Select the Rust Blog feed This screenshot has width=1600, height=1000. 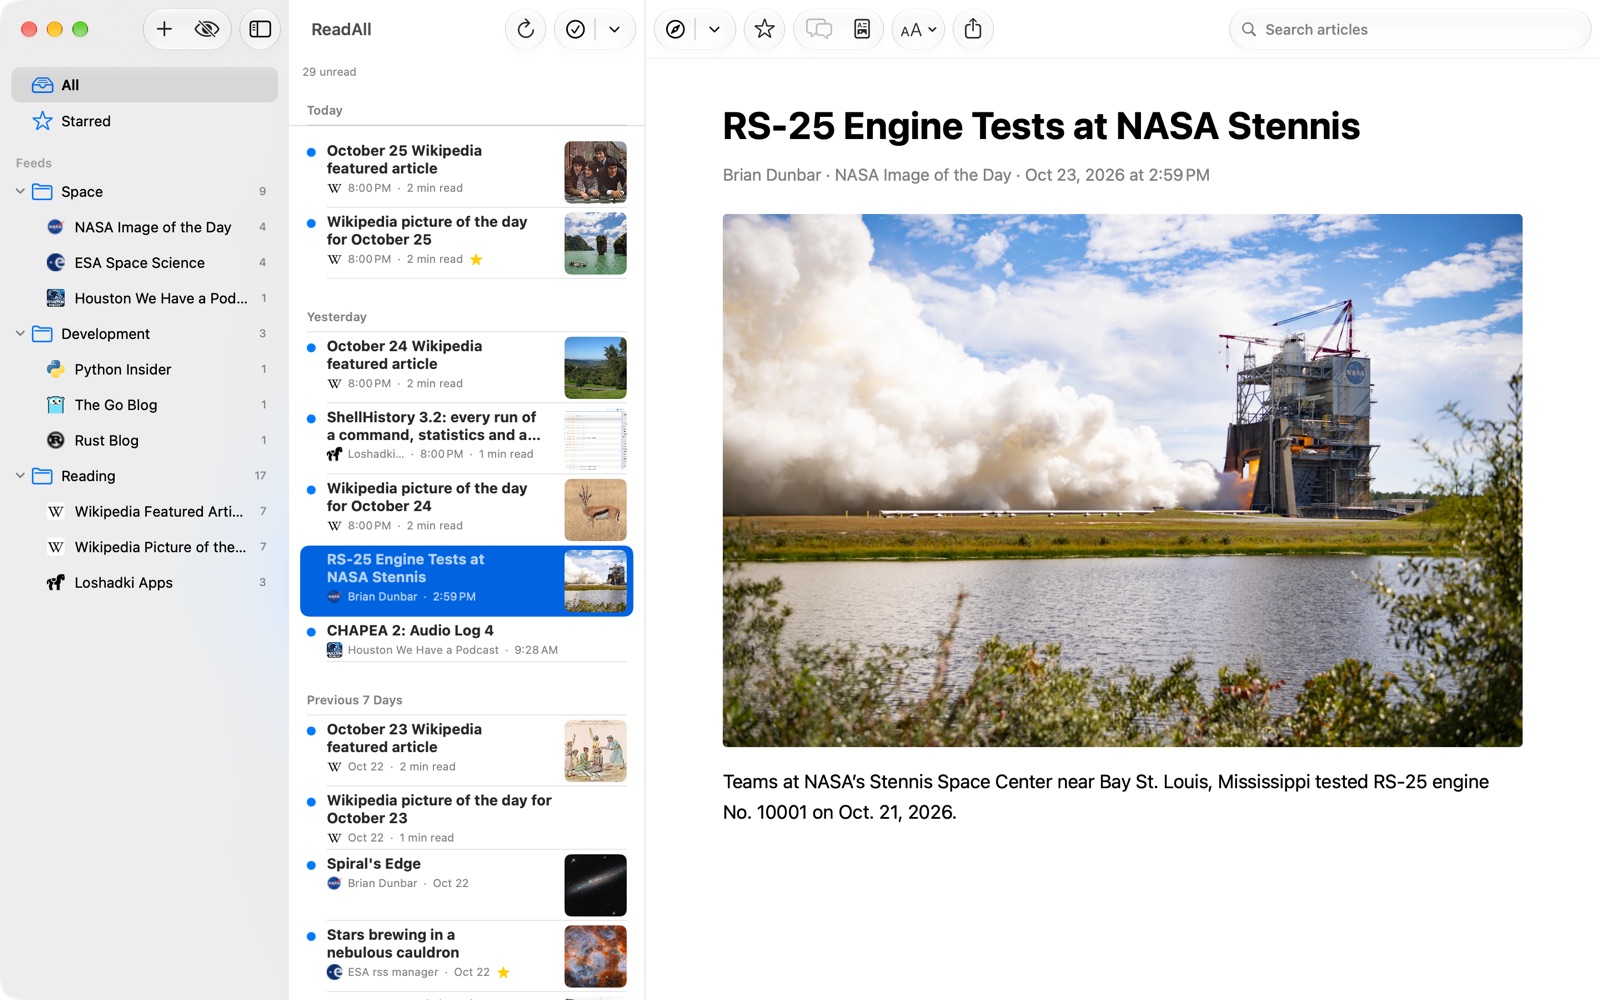click(x=144, y=440)
